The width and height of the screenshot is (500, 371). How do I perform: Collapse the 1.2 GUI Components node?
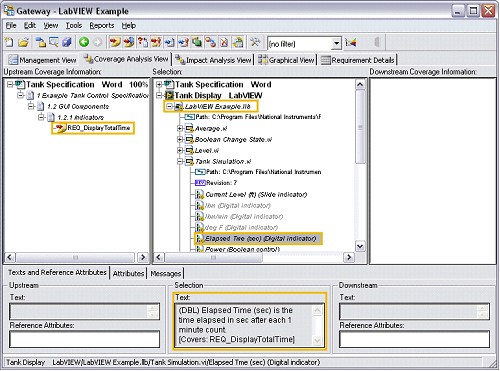pyautogui.click(x=31, y=106)
